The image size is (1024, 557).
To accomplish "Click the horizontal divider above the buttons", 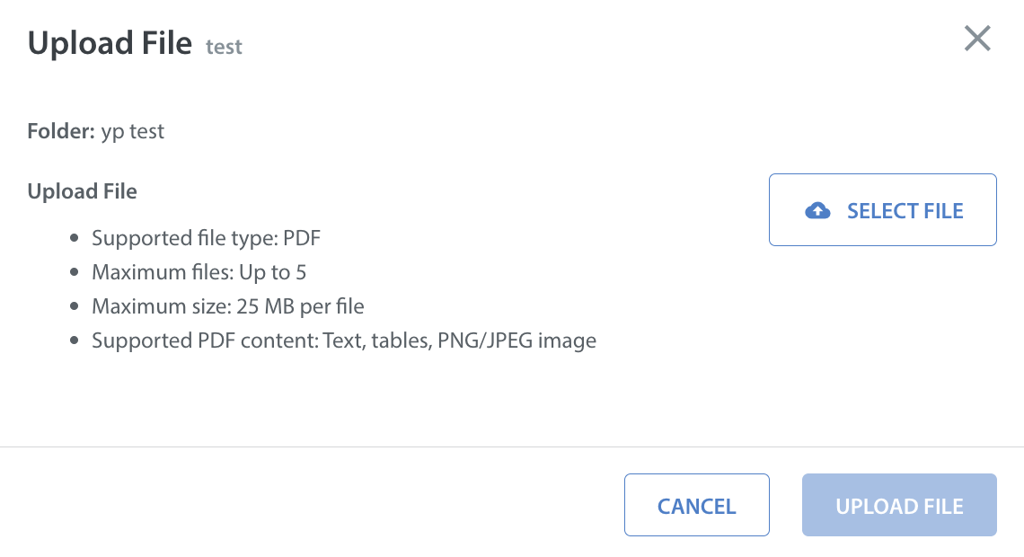I will [512, 446].
